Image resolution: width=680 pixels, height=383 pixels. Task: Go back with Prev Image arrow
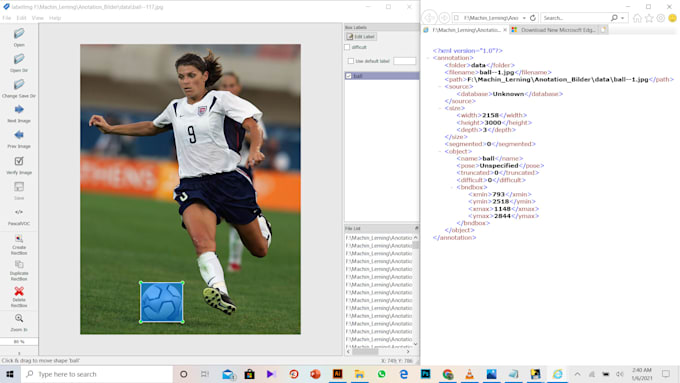point(19,135)
